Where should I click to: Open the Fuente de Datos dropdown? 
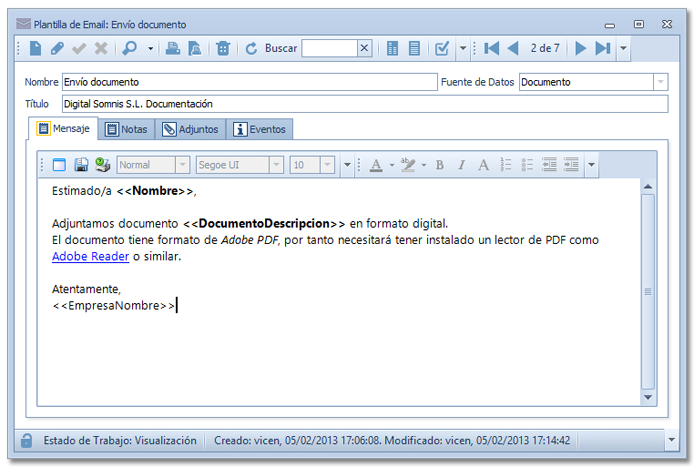point(660,82)
